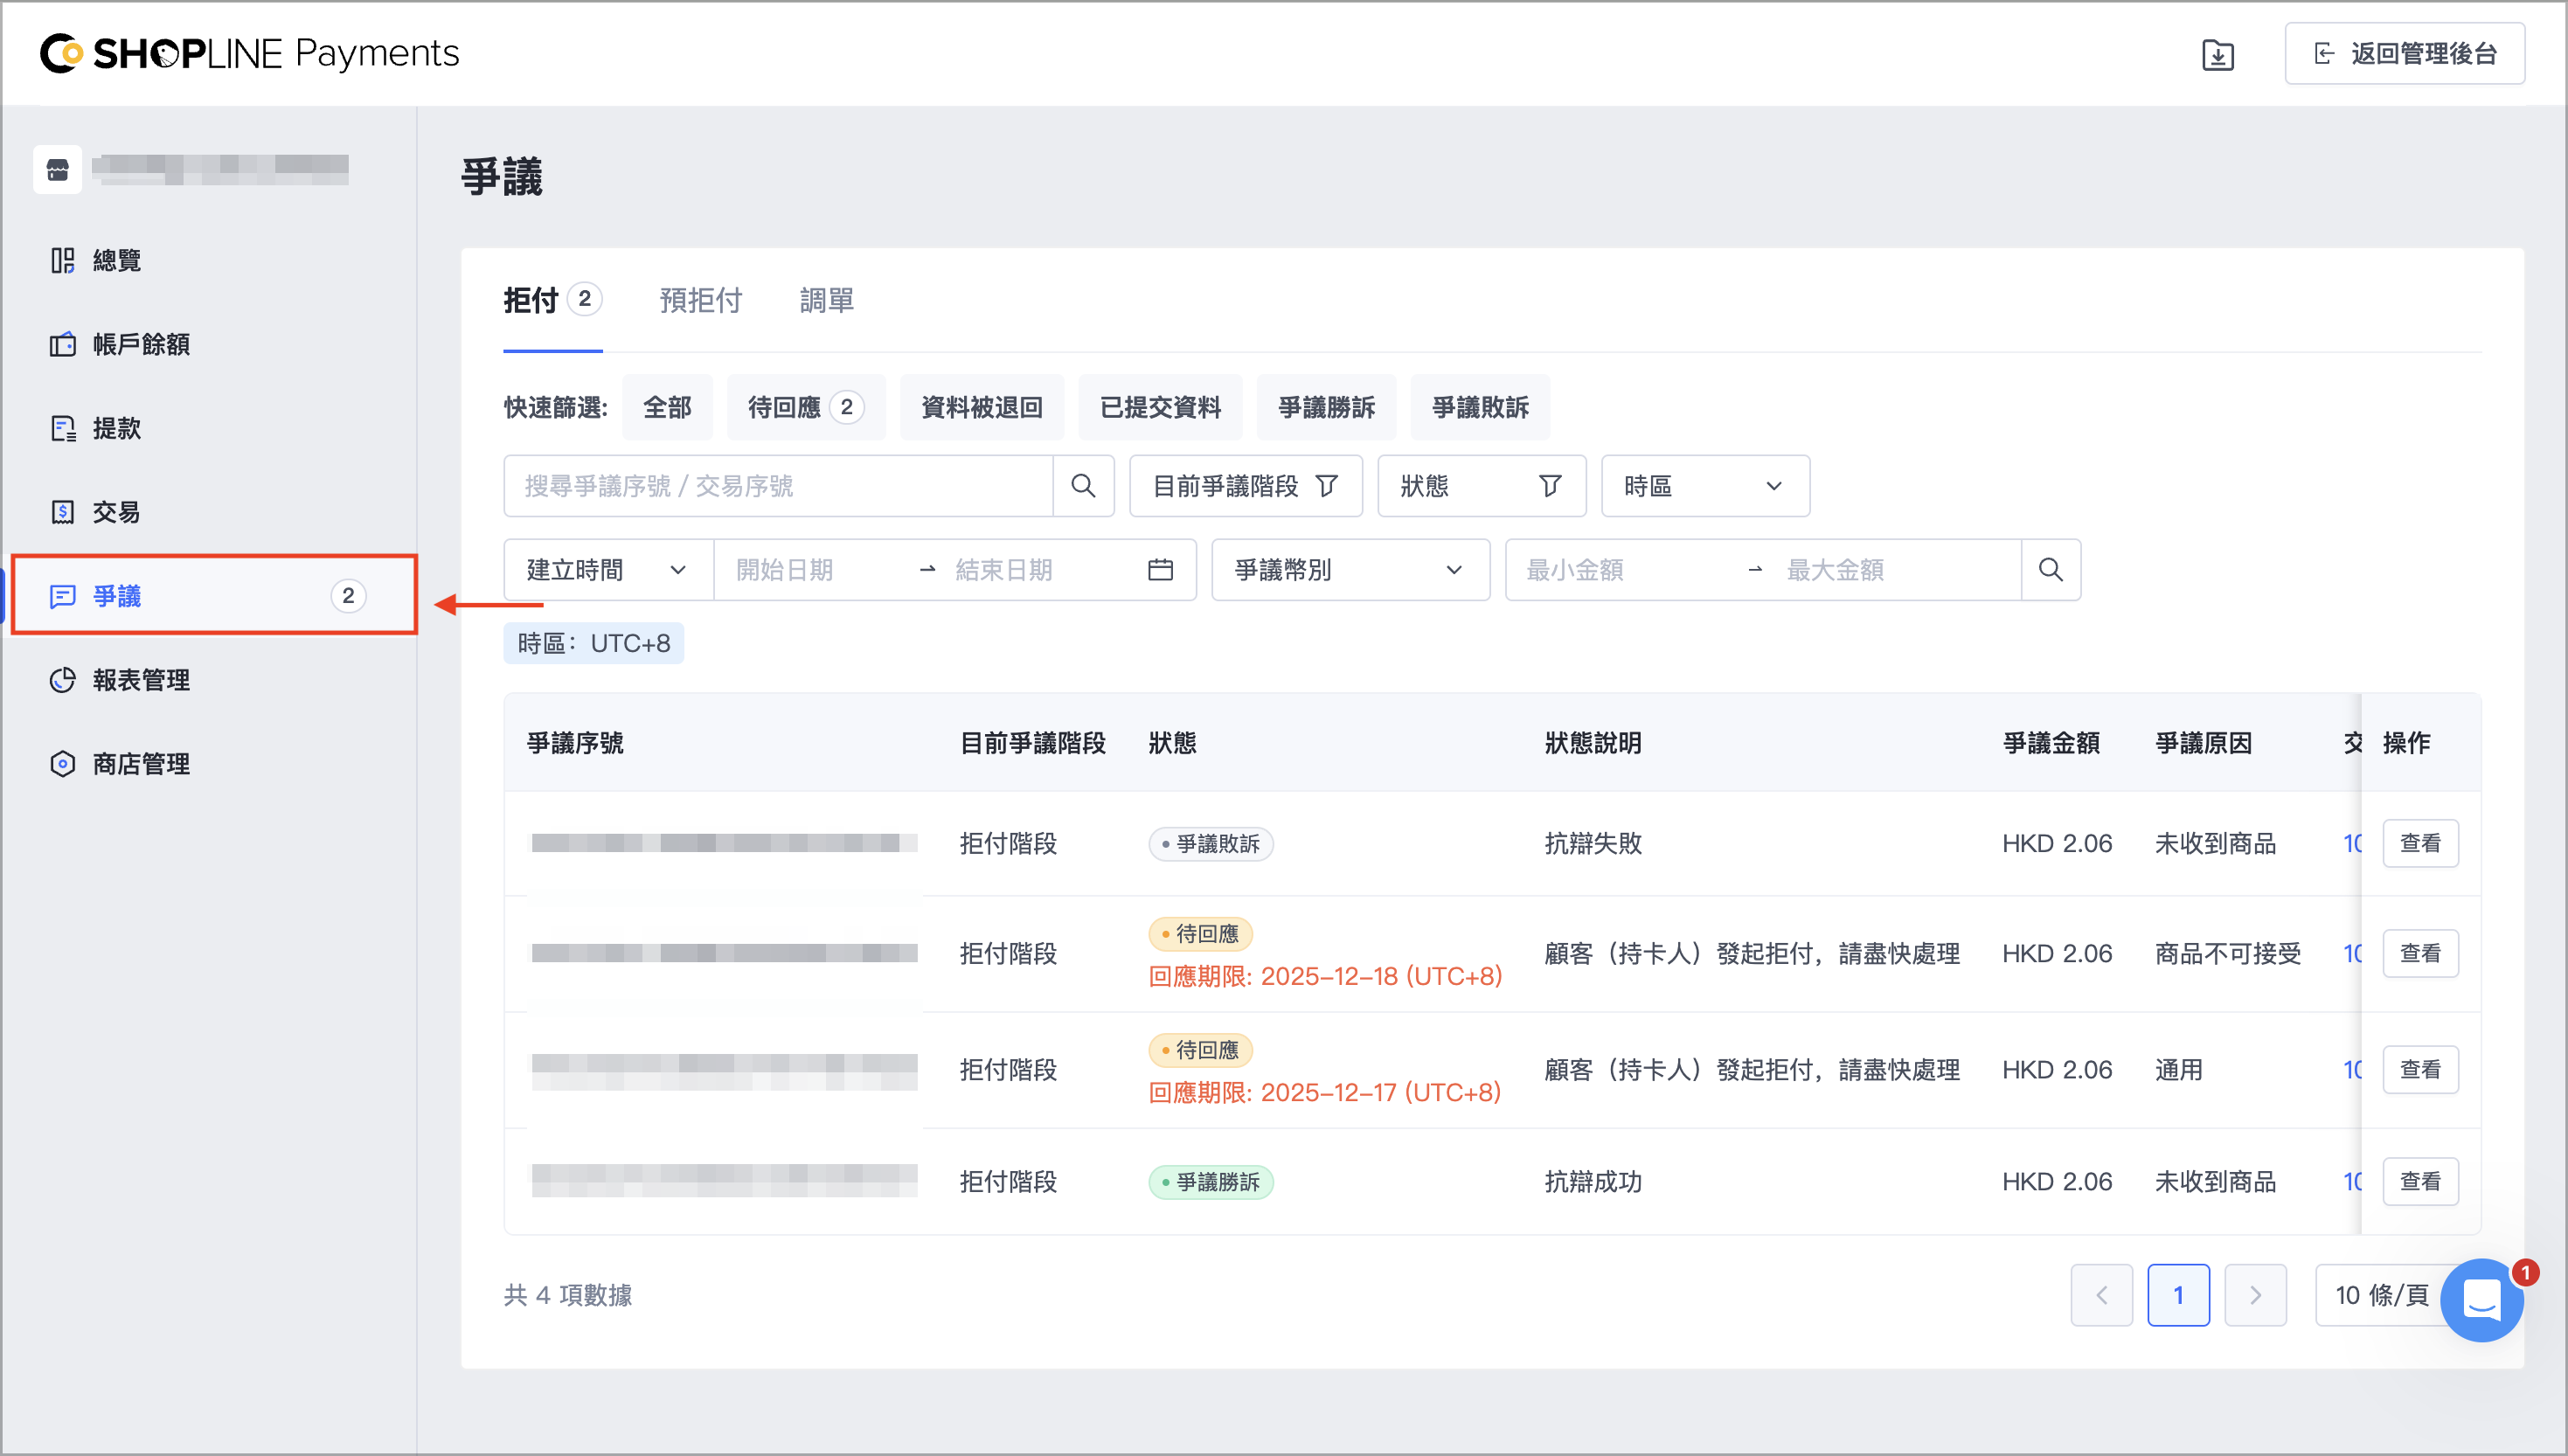Select 爭議敗訴 quick filter
The image size is (2568, 1456).
[x=1480, y=407]
